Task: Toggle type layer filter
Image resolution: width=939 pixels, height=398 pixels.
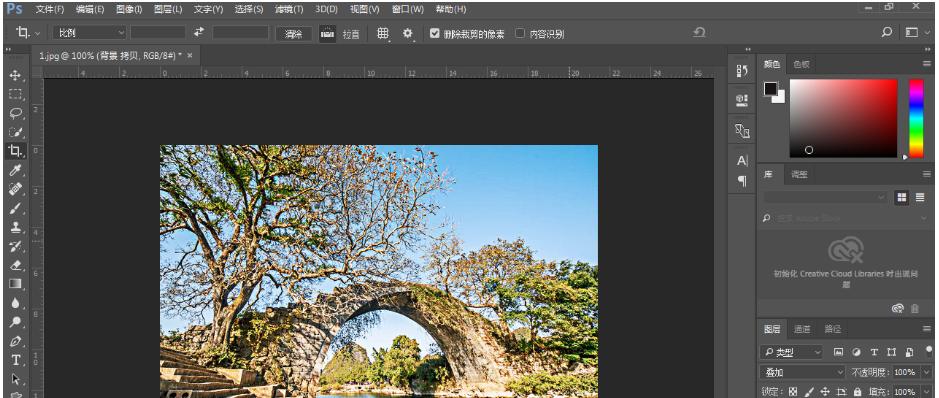Action: tap(874, 353)
